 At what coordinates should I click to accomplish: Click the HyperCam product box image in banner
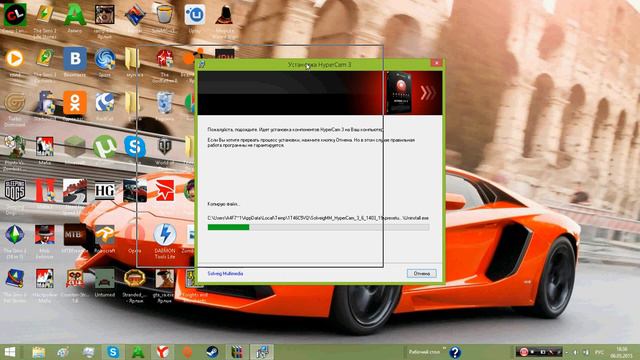[399, 93]
